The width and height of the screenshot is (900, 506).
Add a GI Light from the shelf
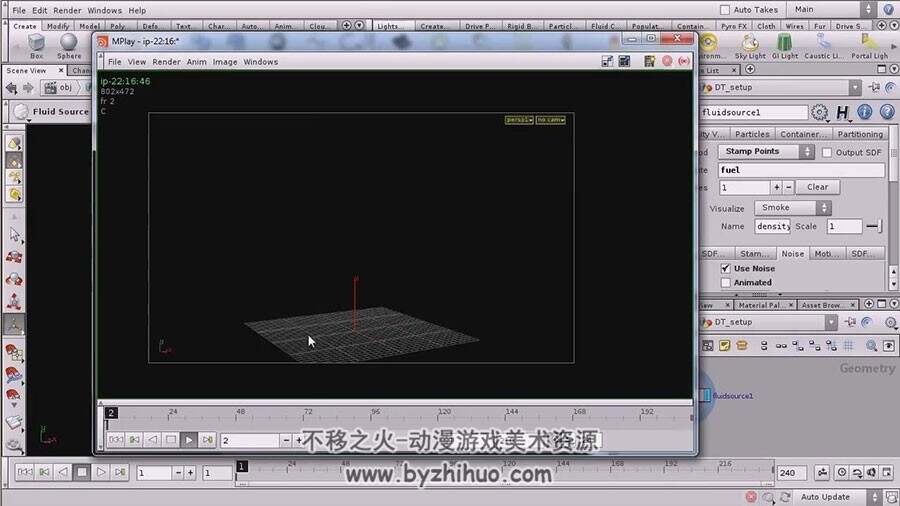[x=785, y=46]
